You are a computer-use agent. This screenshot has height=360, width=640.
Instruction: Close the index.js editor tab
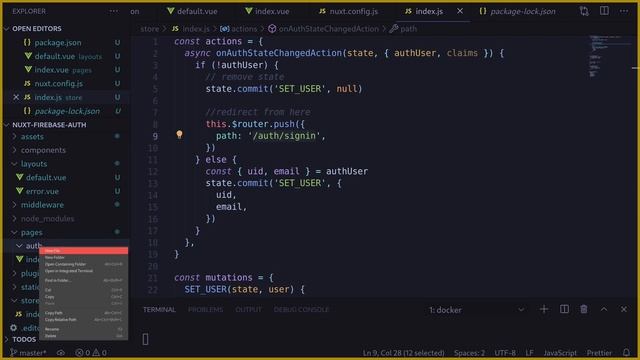pyautogui.click(x=460, y=11)
